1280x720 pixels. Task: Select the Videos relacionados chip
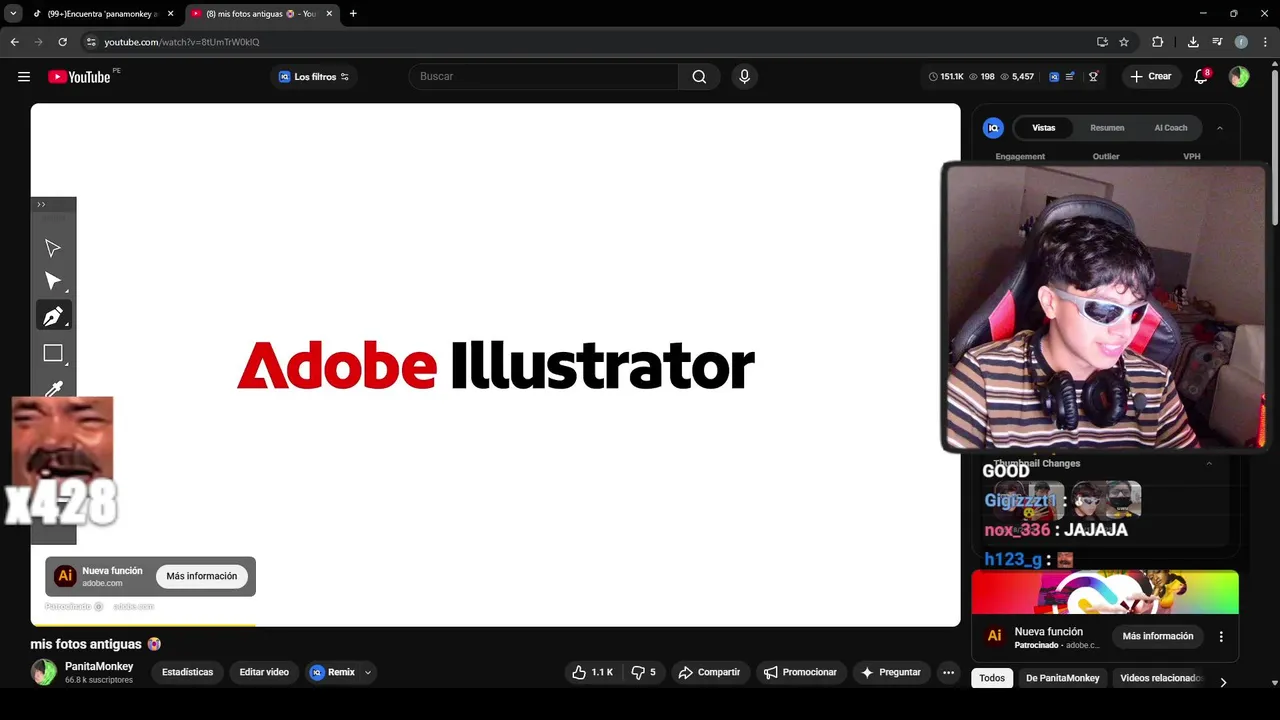(x=1160, y=678)
